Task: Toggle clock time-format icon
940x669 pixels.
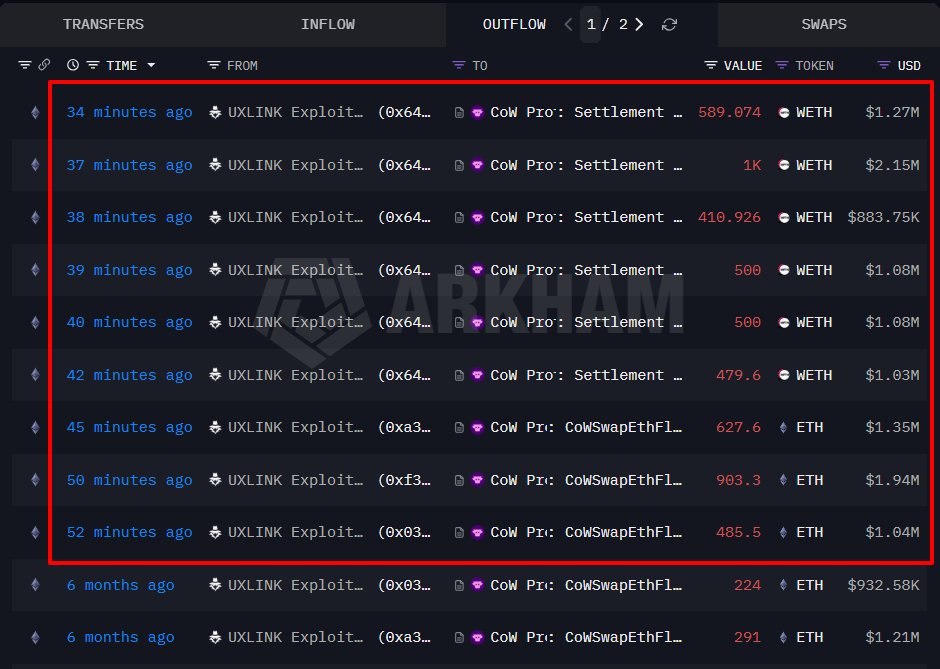Action: click(73, 65)
